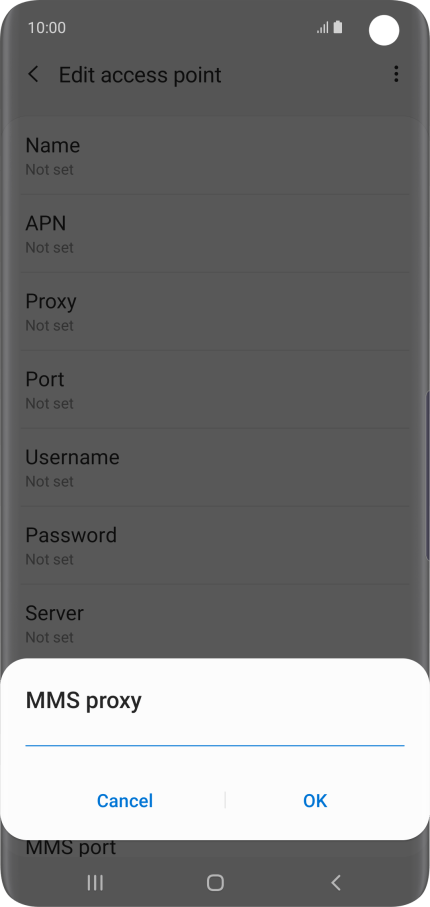Tap the home navigation button

tap(215, 882)
